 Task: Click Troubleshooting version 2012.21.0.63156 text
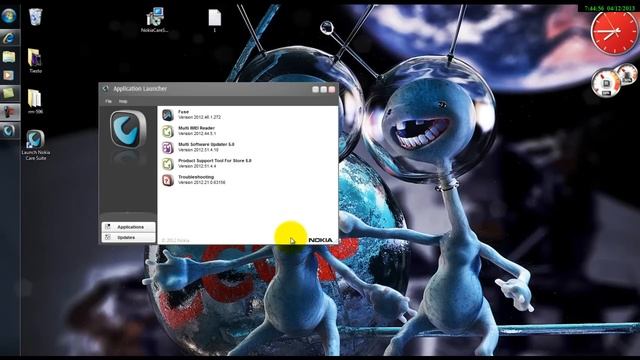[x=202, y=183]
